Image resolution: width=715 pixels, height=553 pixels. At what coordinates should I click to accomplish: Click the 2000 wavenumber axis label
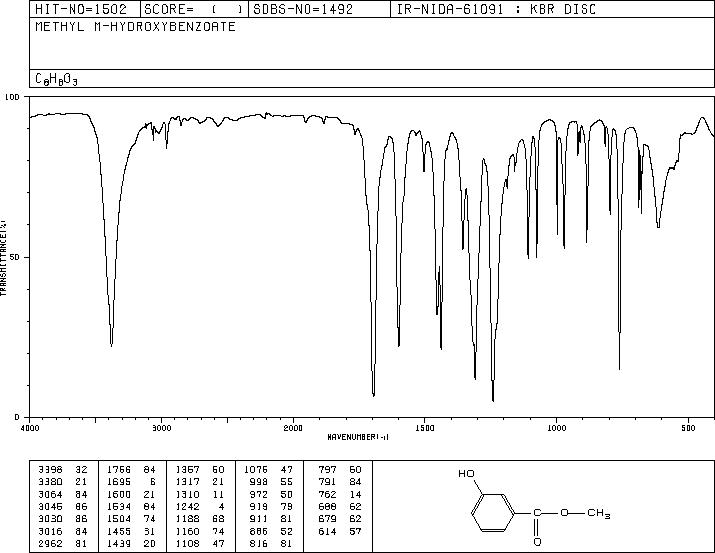click(x=293, y=428)
